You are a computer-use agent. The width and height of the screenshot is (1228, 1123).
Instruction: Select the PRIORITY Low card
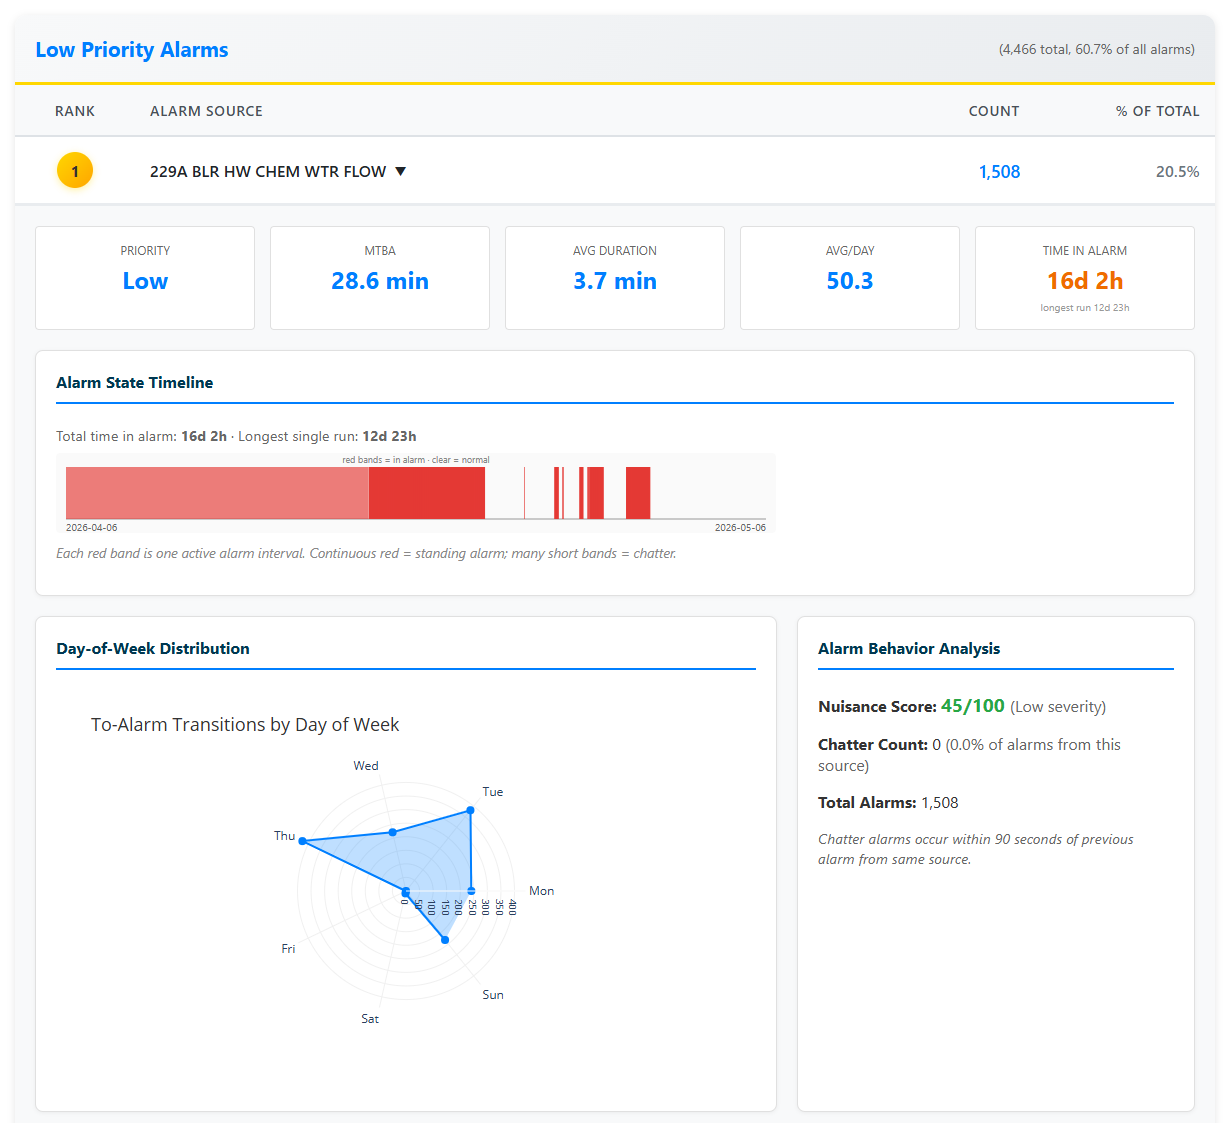click(x=145, y=278)
